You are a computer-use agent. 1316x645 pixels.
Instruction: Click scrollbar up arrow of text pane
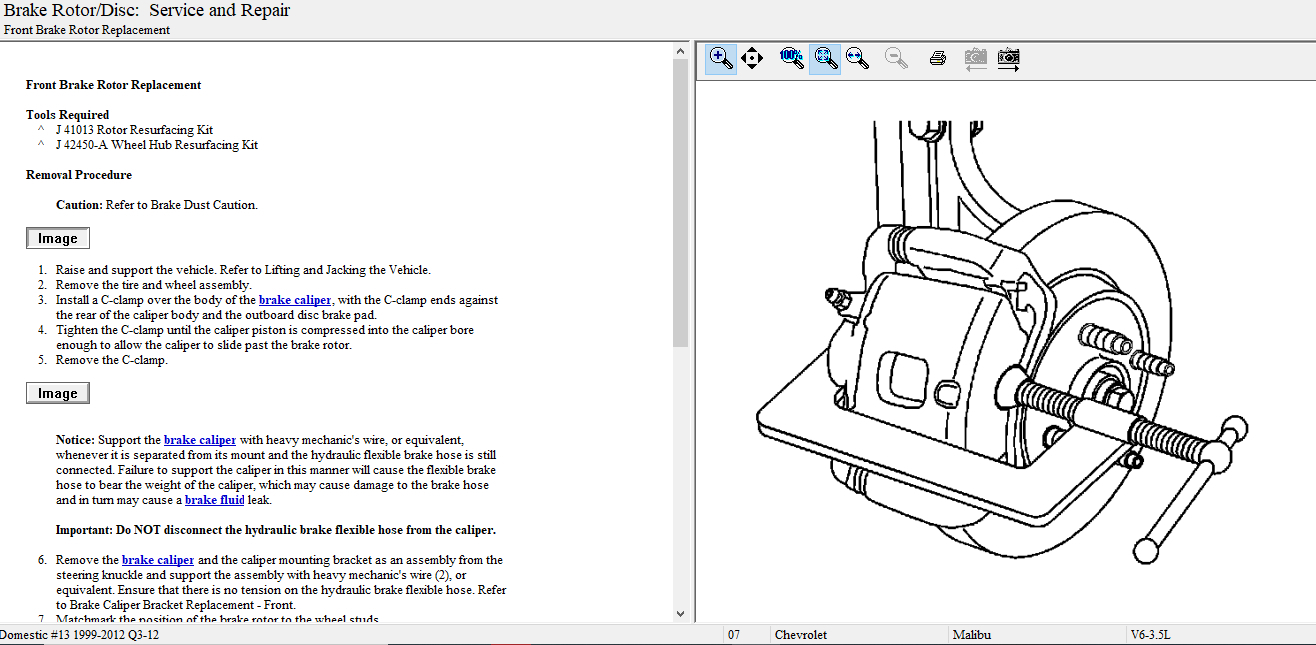(x=681, y=50)
